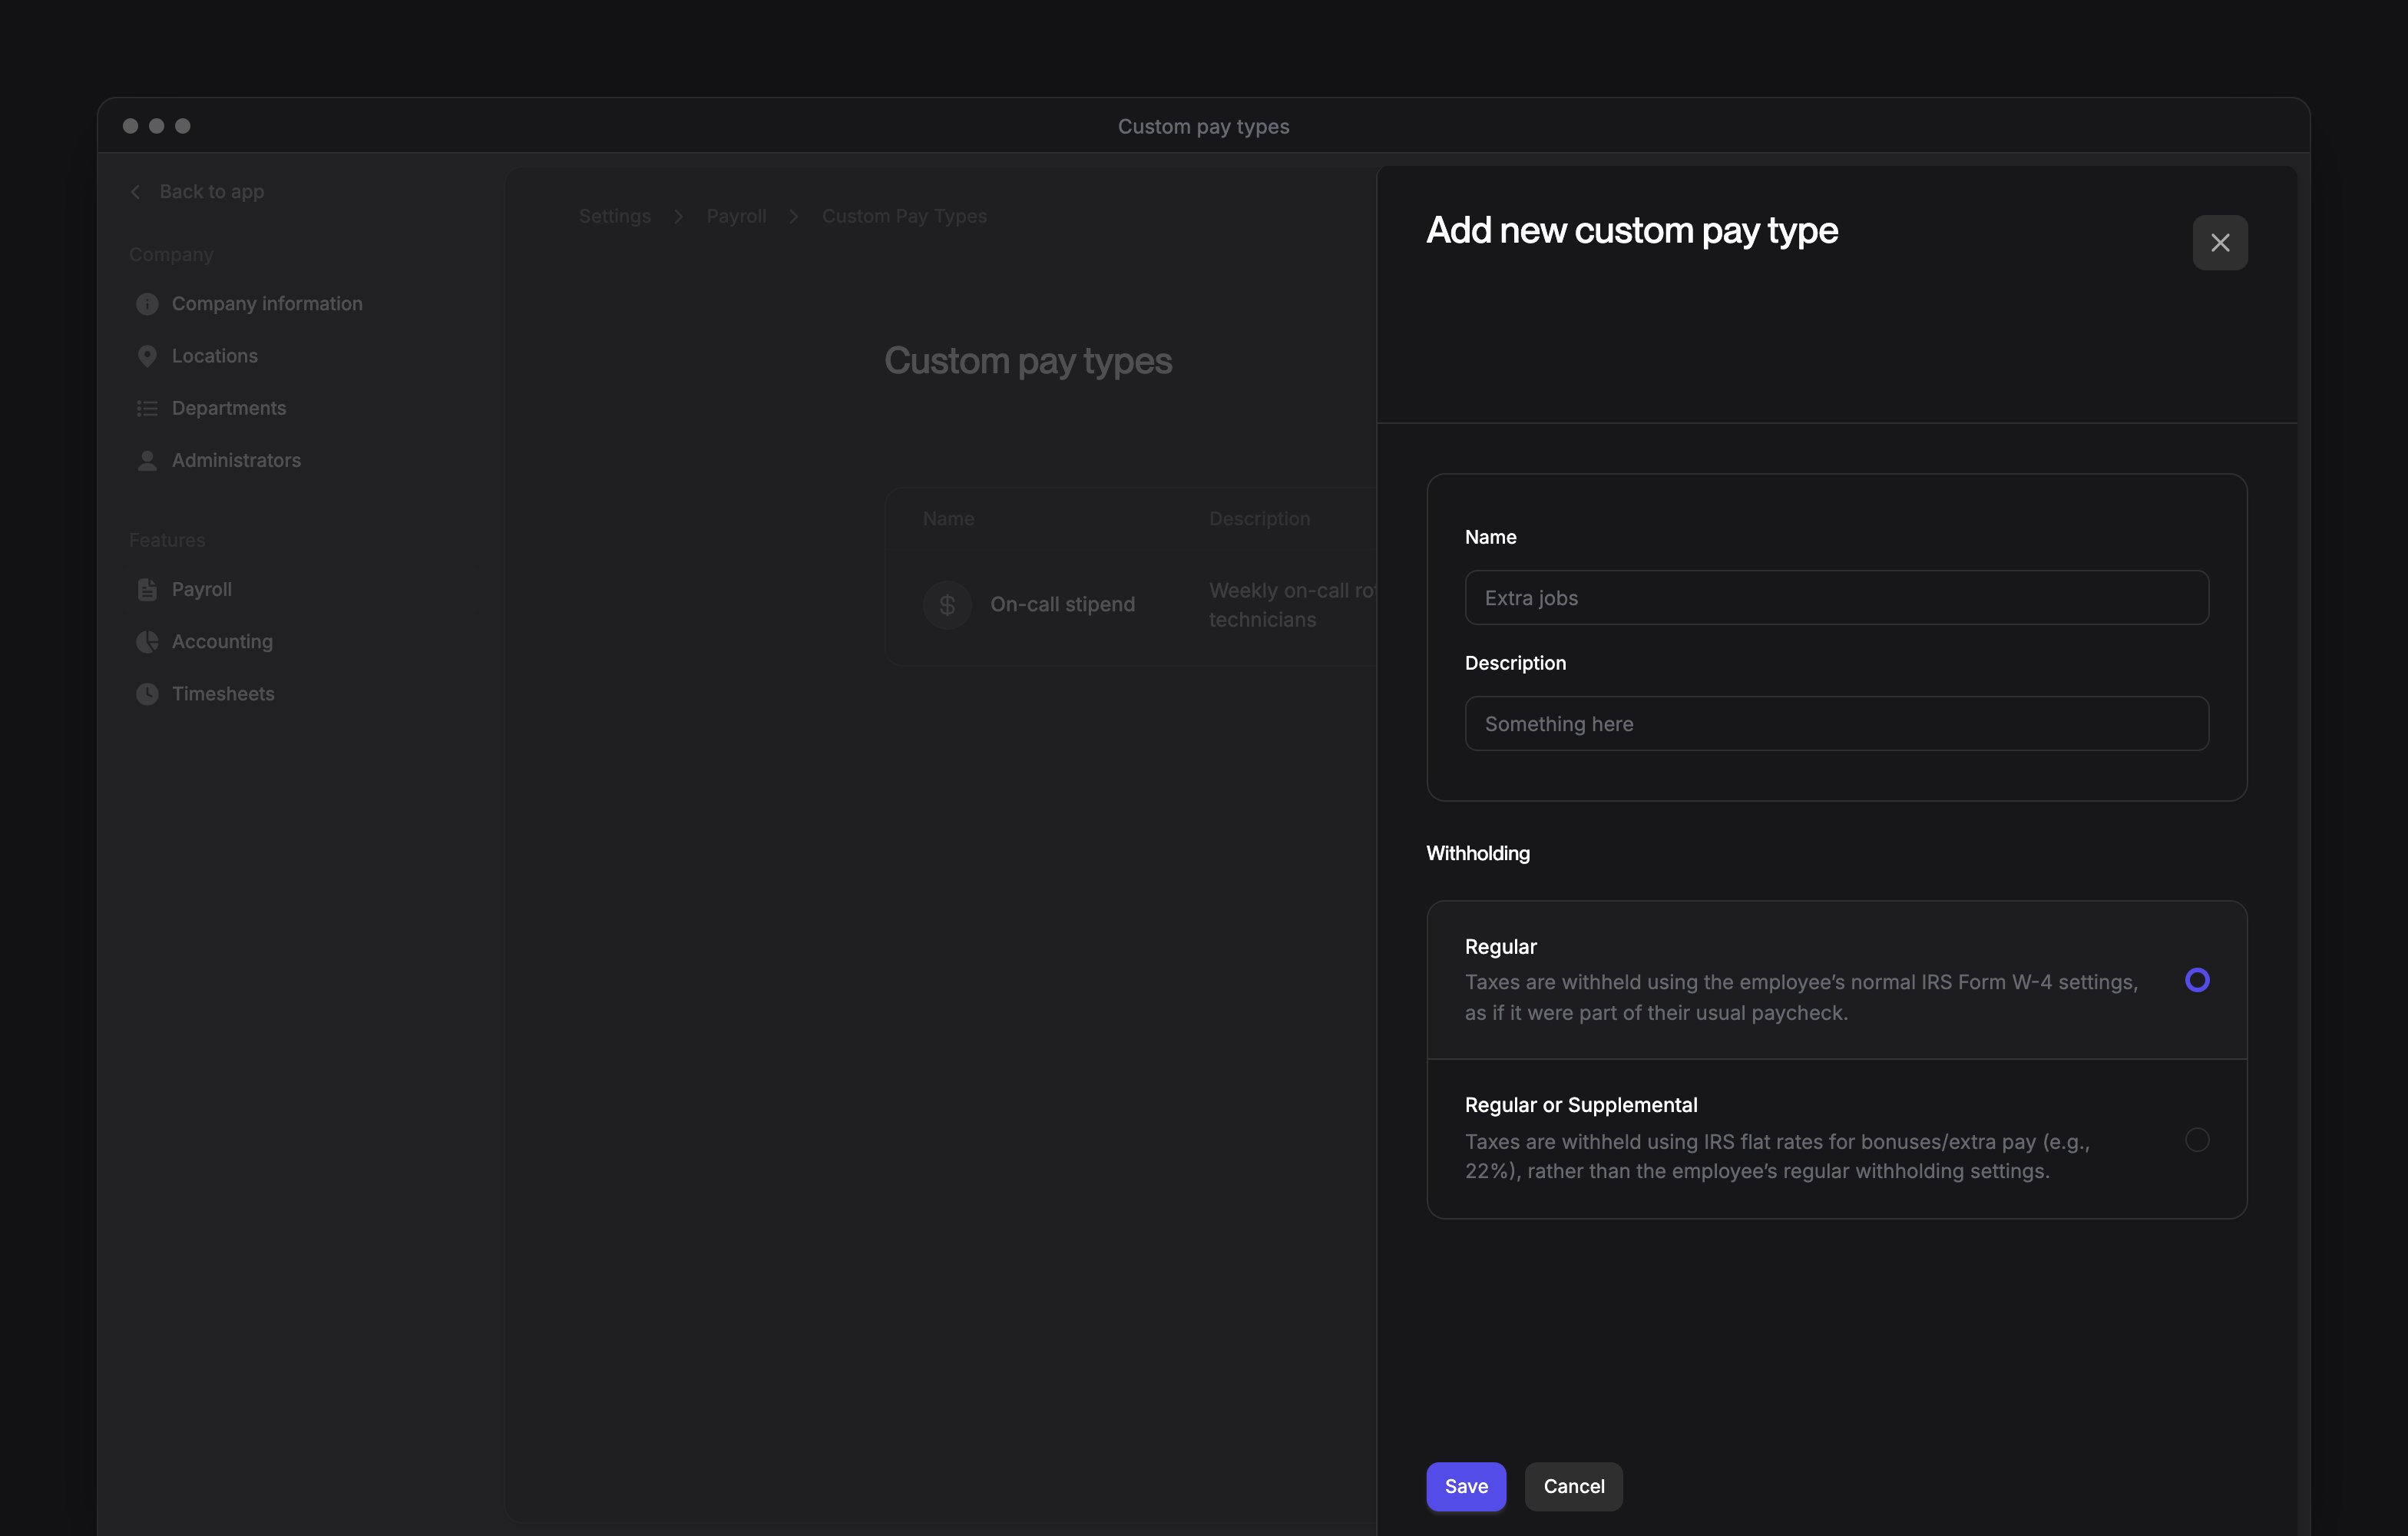Click the Name column header
The image size is (2408, 1536).
pyautogui.click(x=948, y=519)
